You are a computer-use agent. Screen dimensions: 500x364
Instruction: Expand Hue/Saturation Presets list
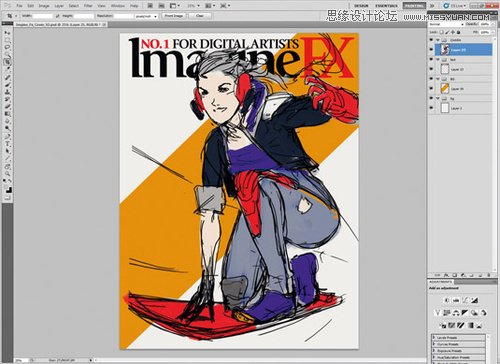point(434,357)
